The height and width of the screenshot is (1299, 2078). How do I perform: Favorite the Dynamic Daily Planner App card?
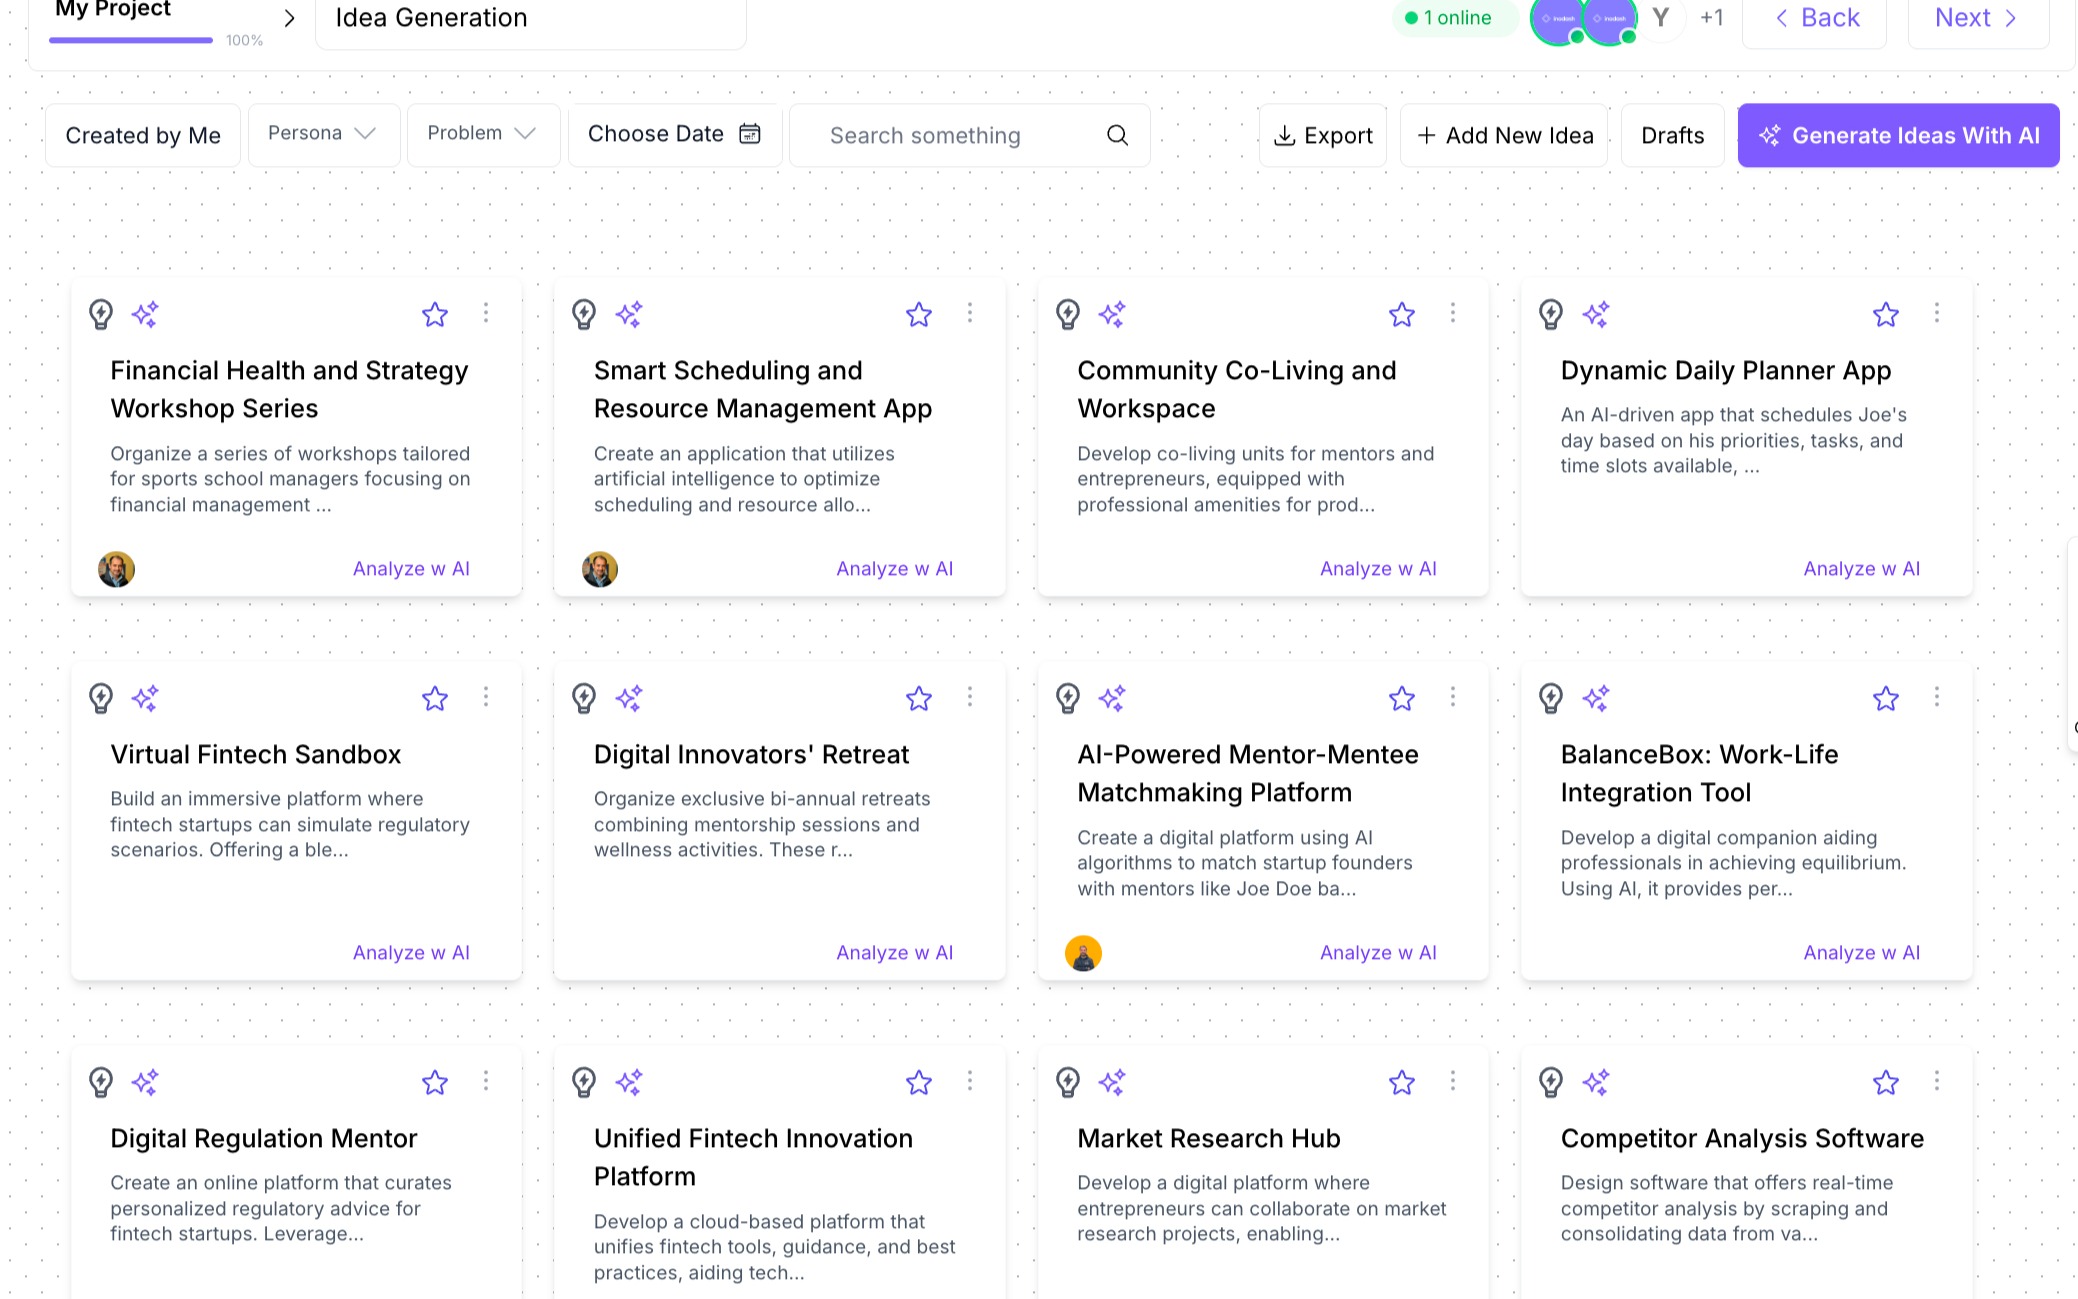tap(1885, 315)
